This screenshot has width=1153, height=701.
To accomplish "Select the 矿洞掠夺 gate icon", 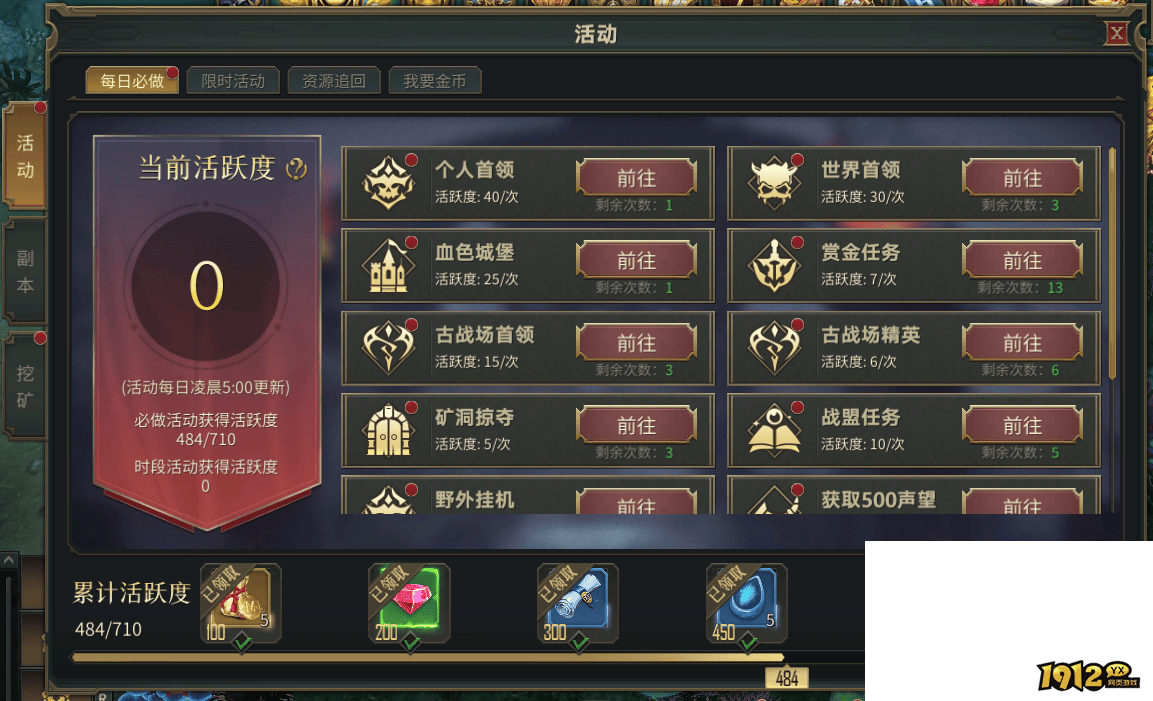I will pos(389,430).
